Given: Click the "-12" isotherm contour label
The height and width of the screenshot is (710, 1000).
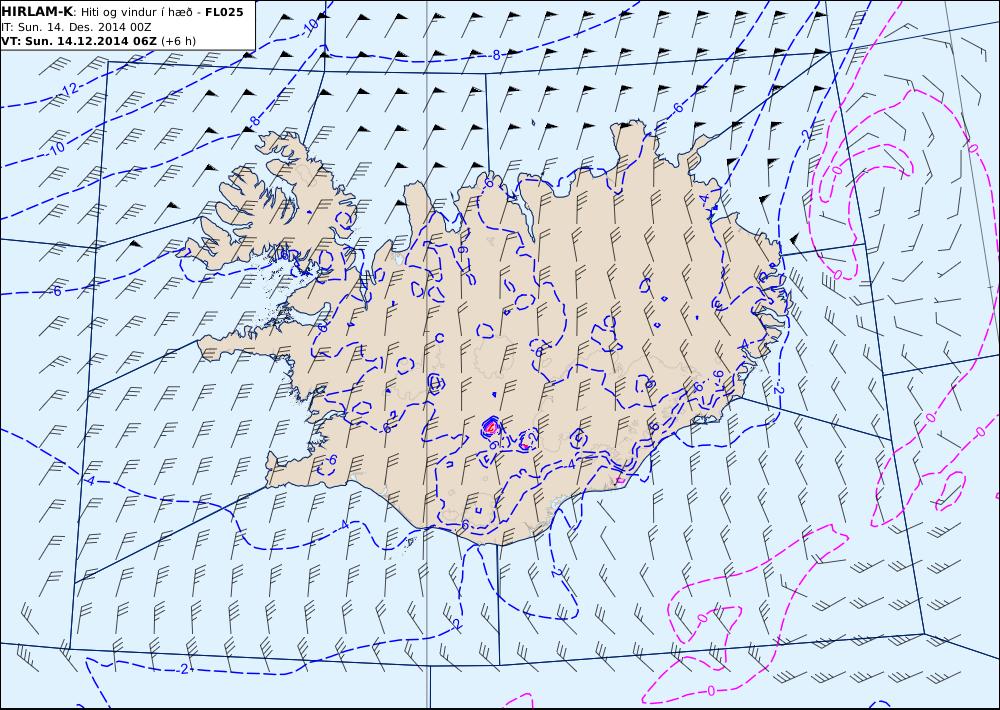Looking at the screenshot, I should 70,90.
